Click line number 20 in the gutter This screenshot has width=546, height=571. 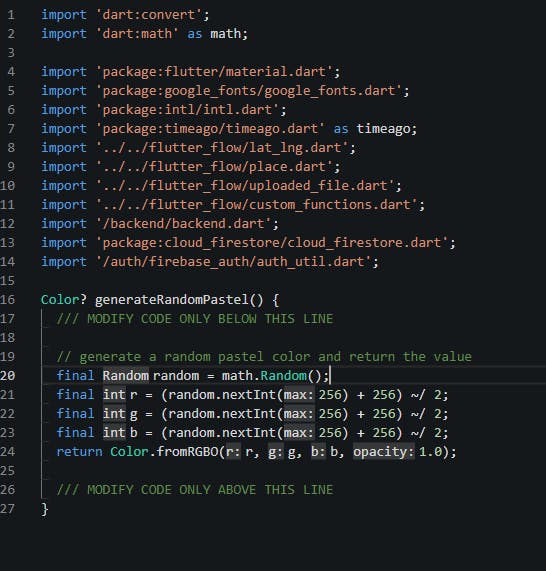8,376
